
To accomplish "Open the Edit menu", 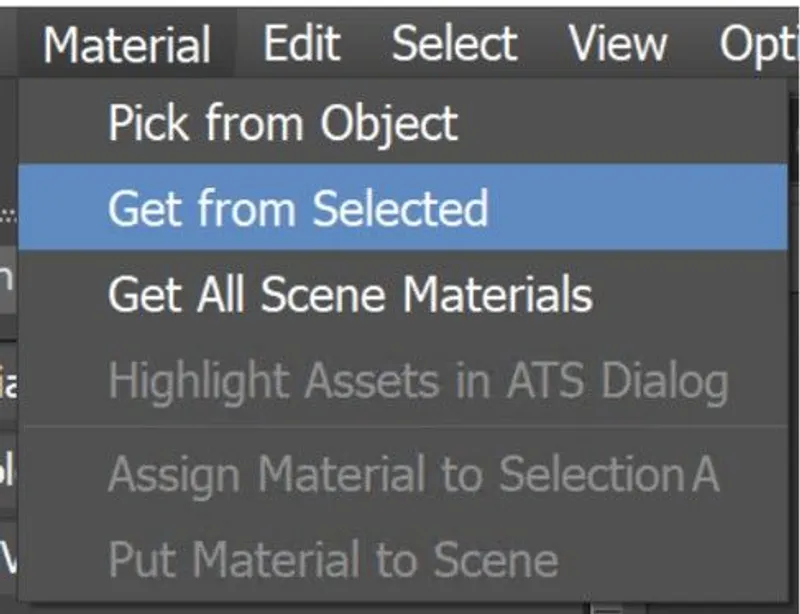I will click(302, 42).
